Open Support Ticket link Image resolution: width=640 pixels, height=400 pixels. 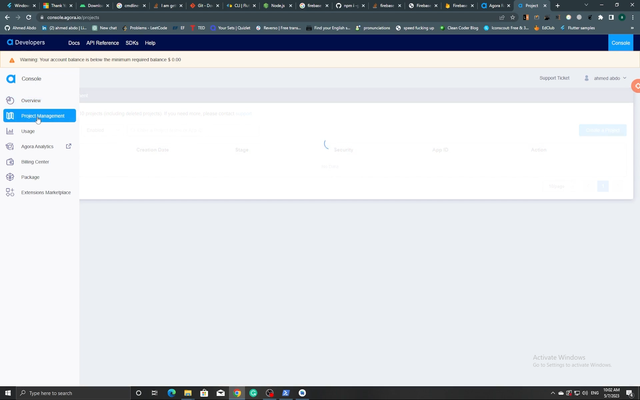(554, 78)
